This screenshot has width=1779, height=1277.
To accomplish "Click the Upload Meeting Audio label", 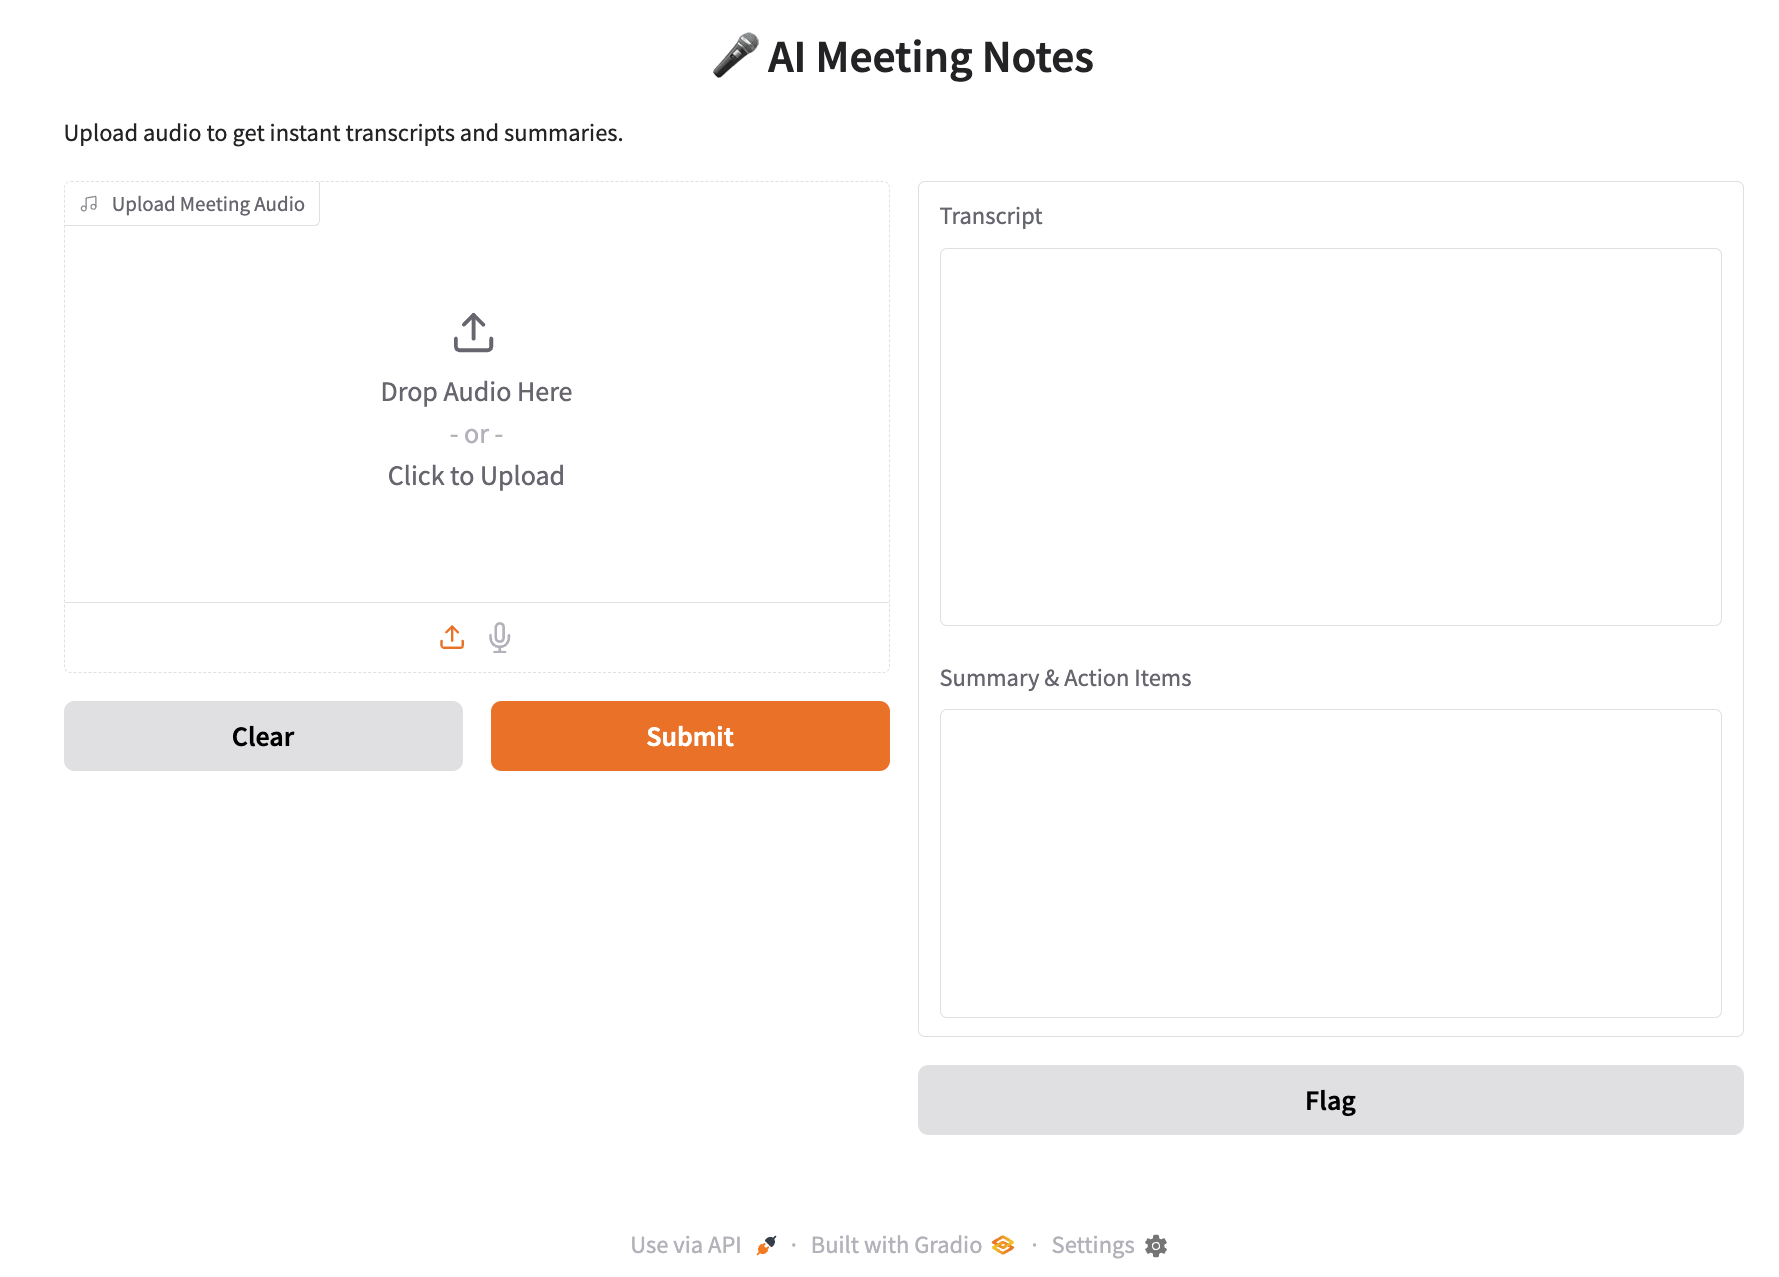I will click(208, 204).
